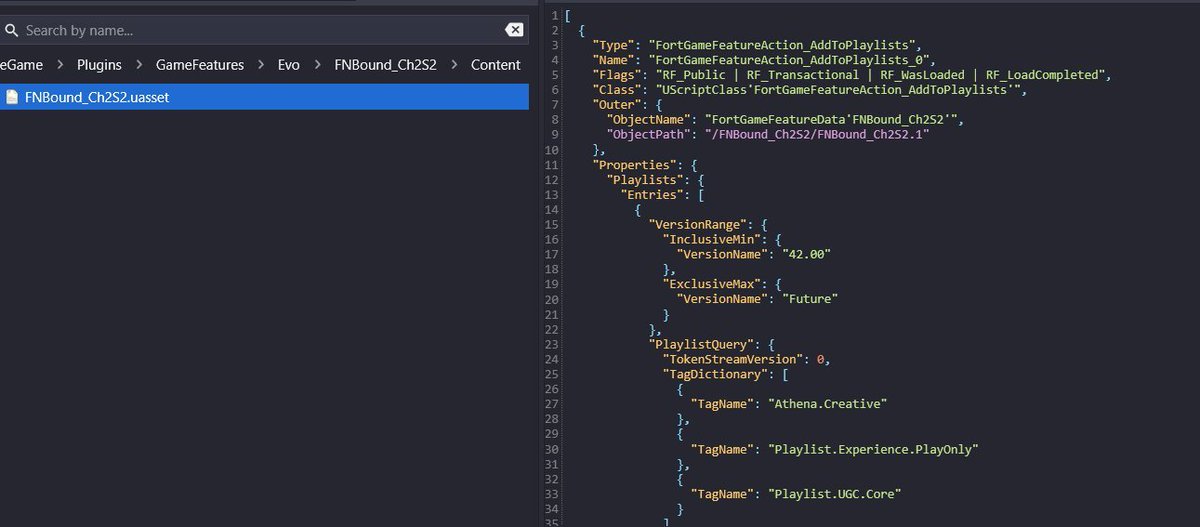Click the "FortGameFeatureAction_AddToPlaylists" Type value
1200x527 pixels.
click(x=783, y=45)
